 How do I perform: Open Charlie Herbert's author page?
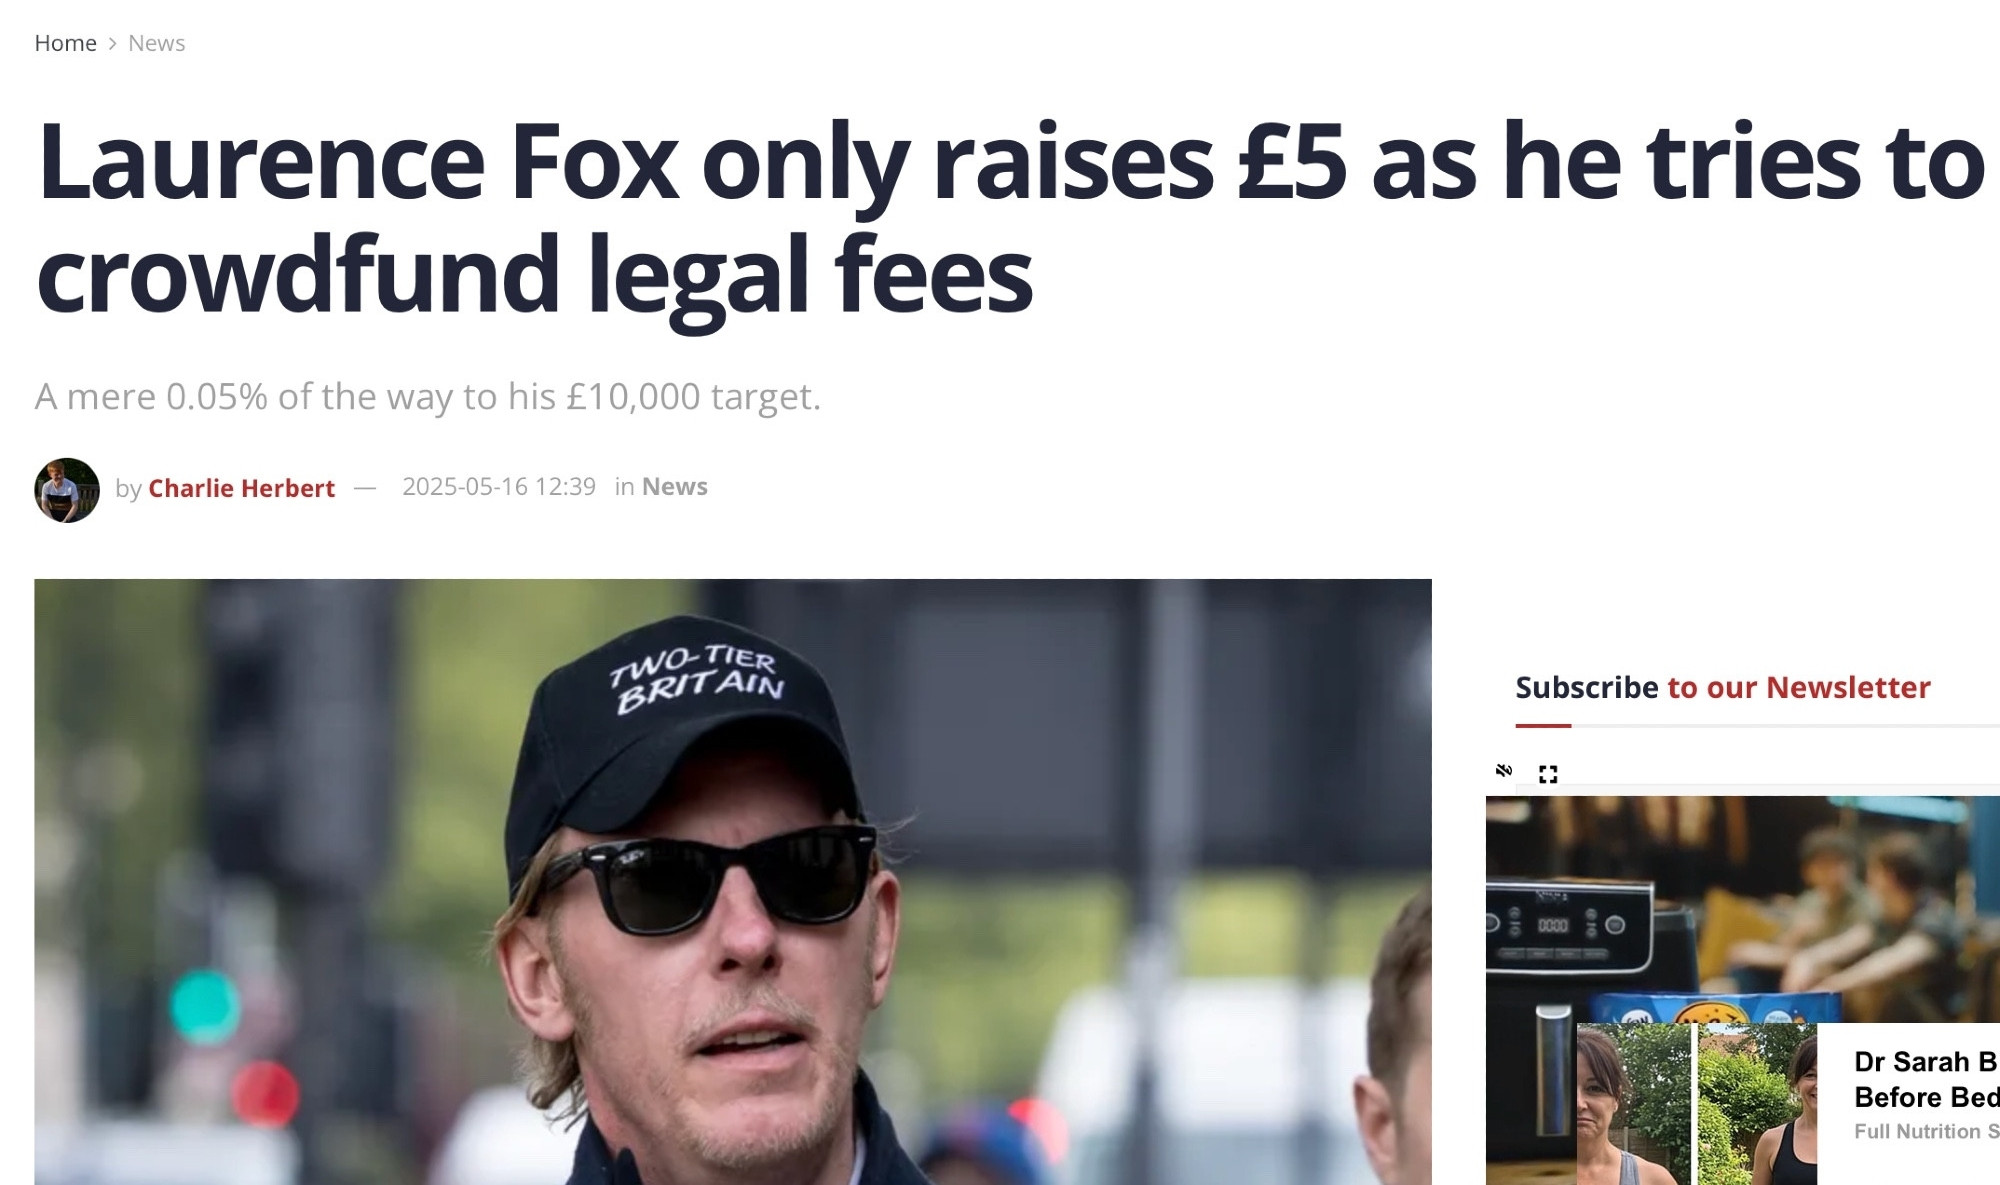(242, 488)
